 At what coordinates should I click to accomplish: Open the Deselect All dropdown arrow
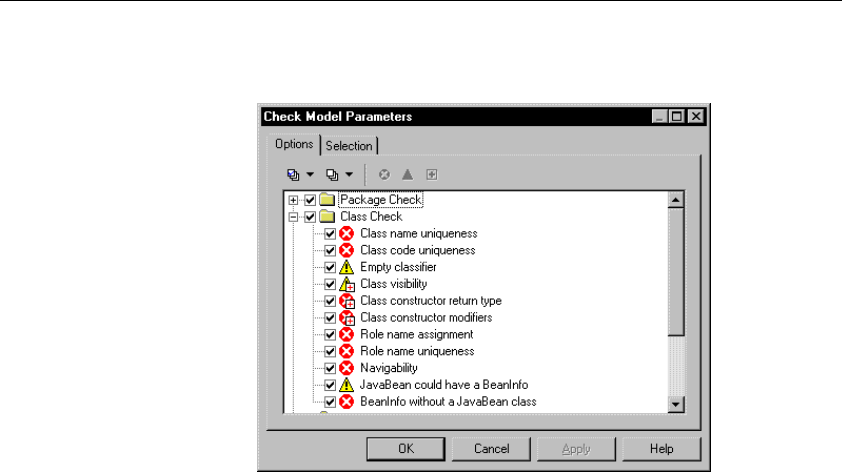point(349,175)
